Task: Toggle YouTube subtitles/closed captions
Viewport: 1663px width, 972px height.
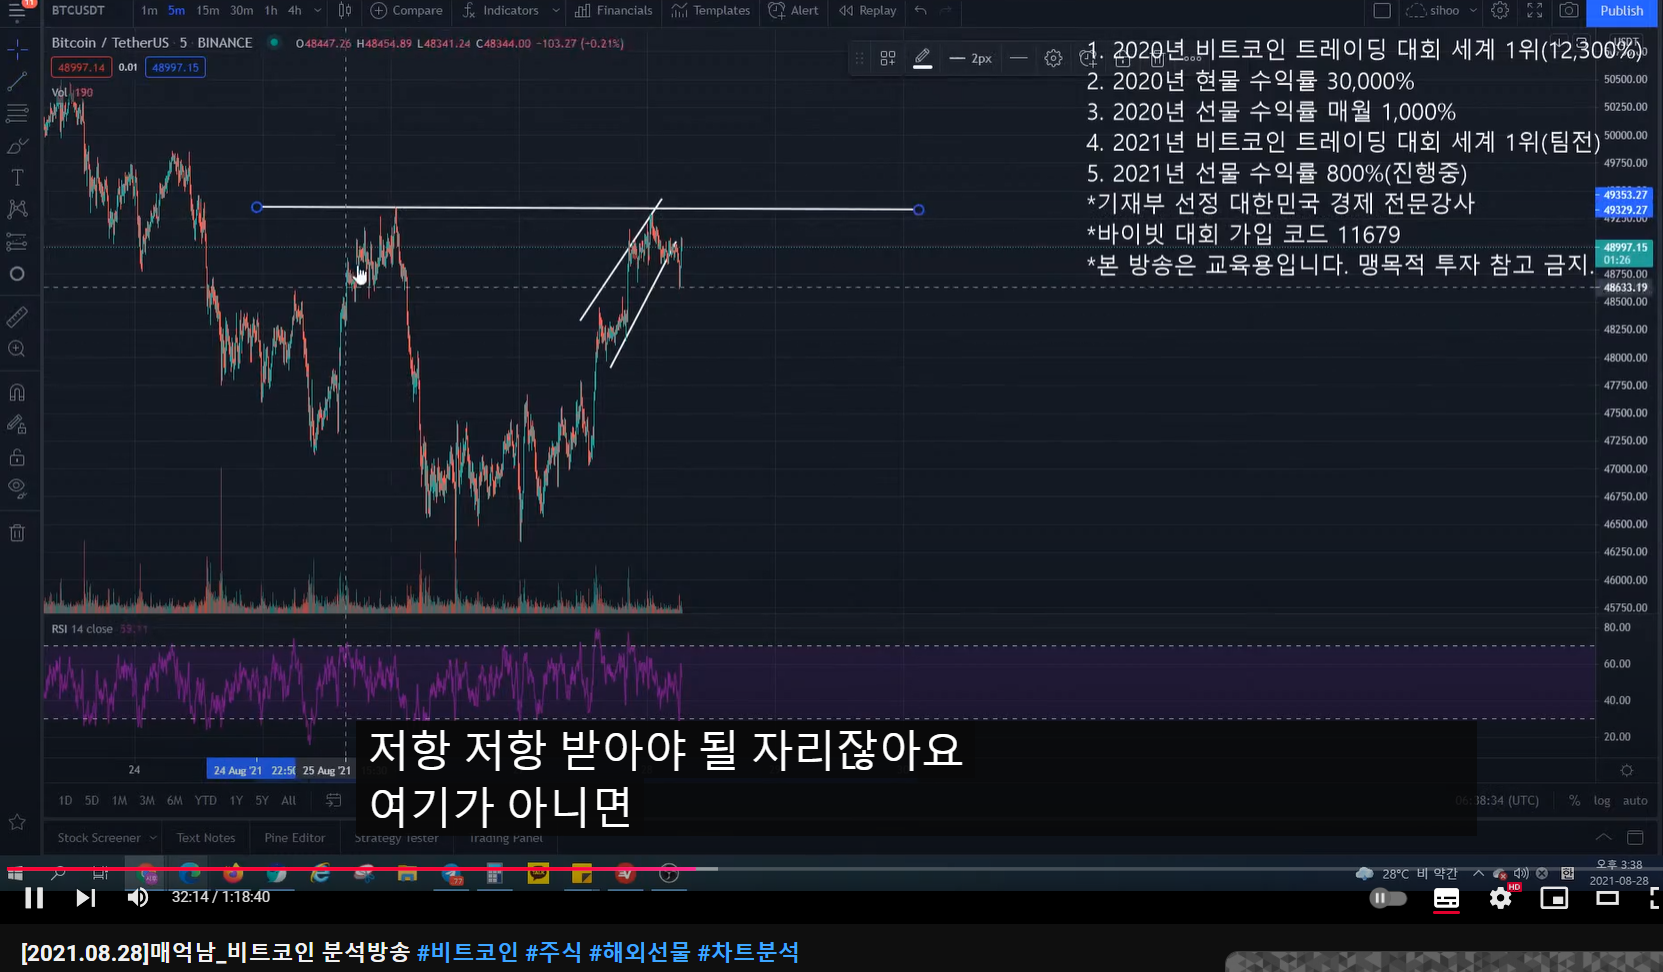Action: pos(1446,898)
